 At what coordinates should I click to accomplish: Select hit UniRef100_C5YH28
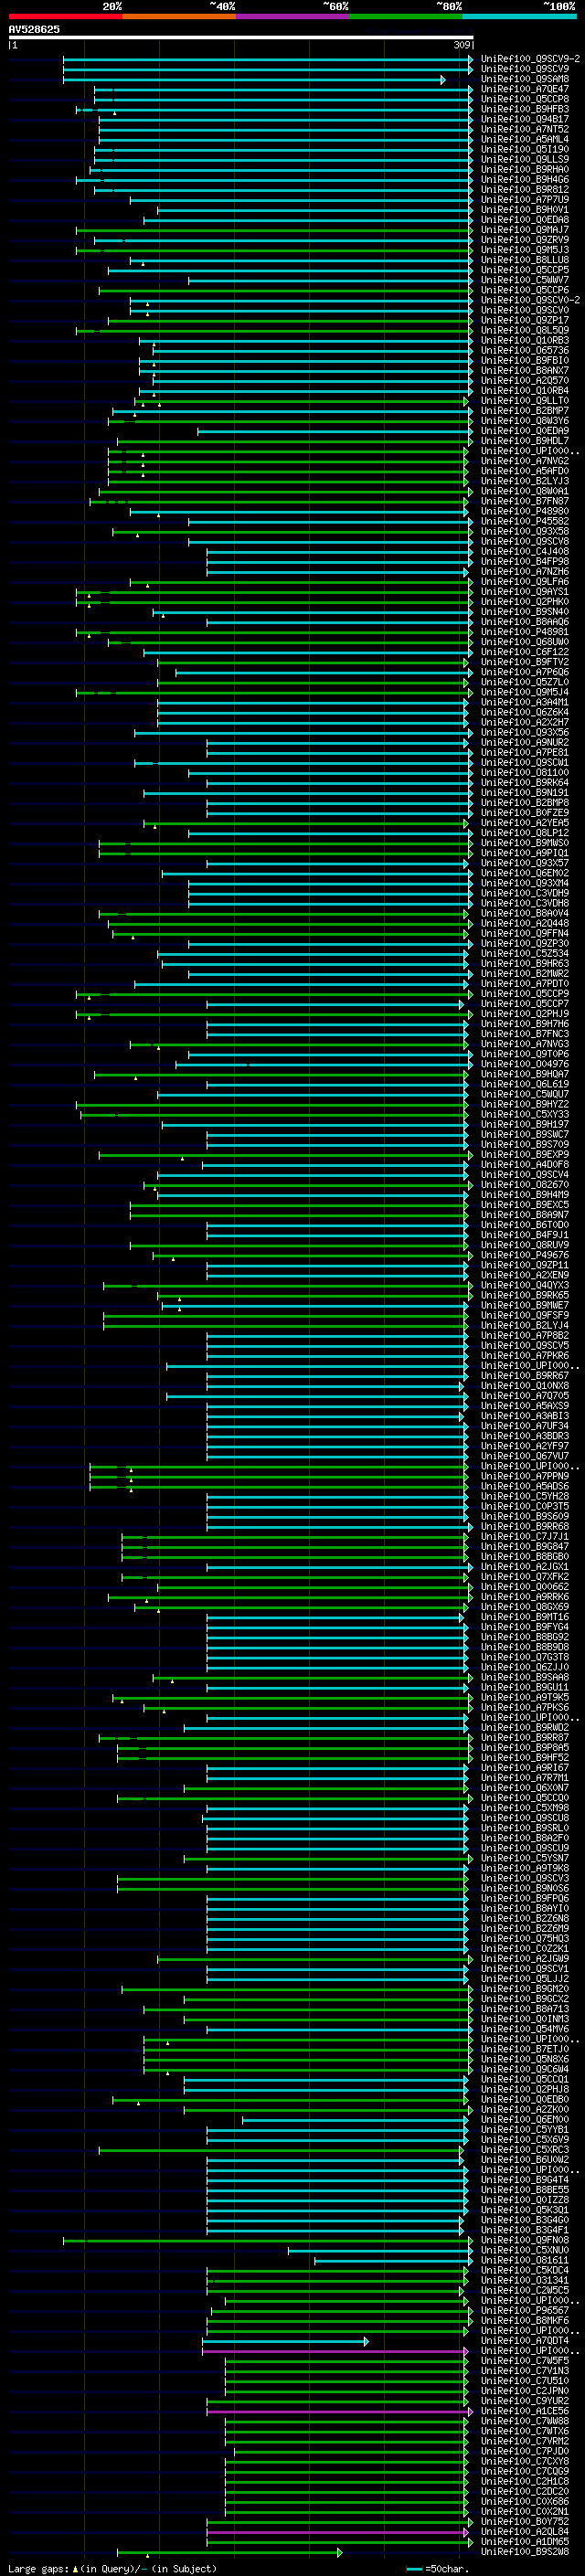click(525, 1497)
